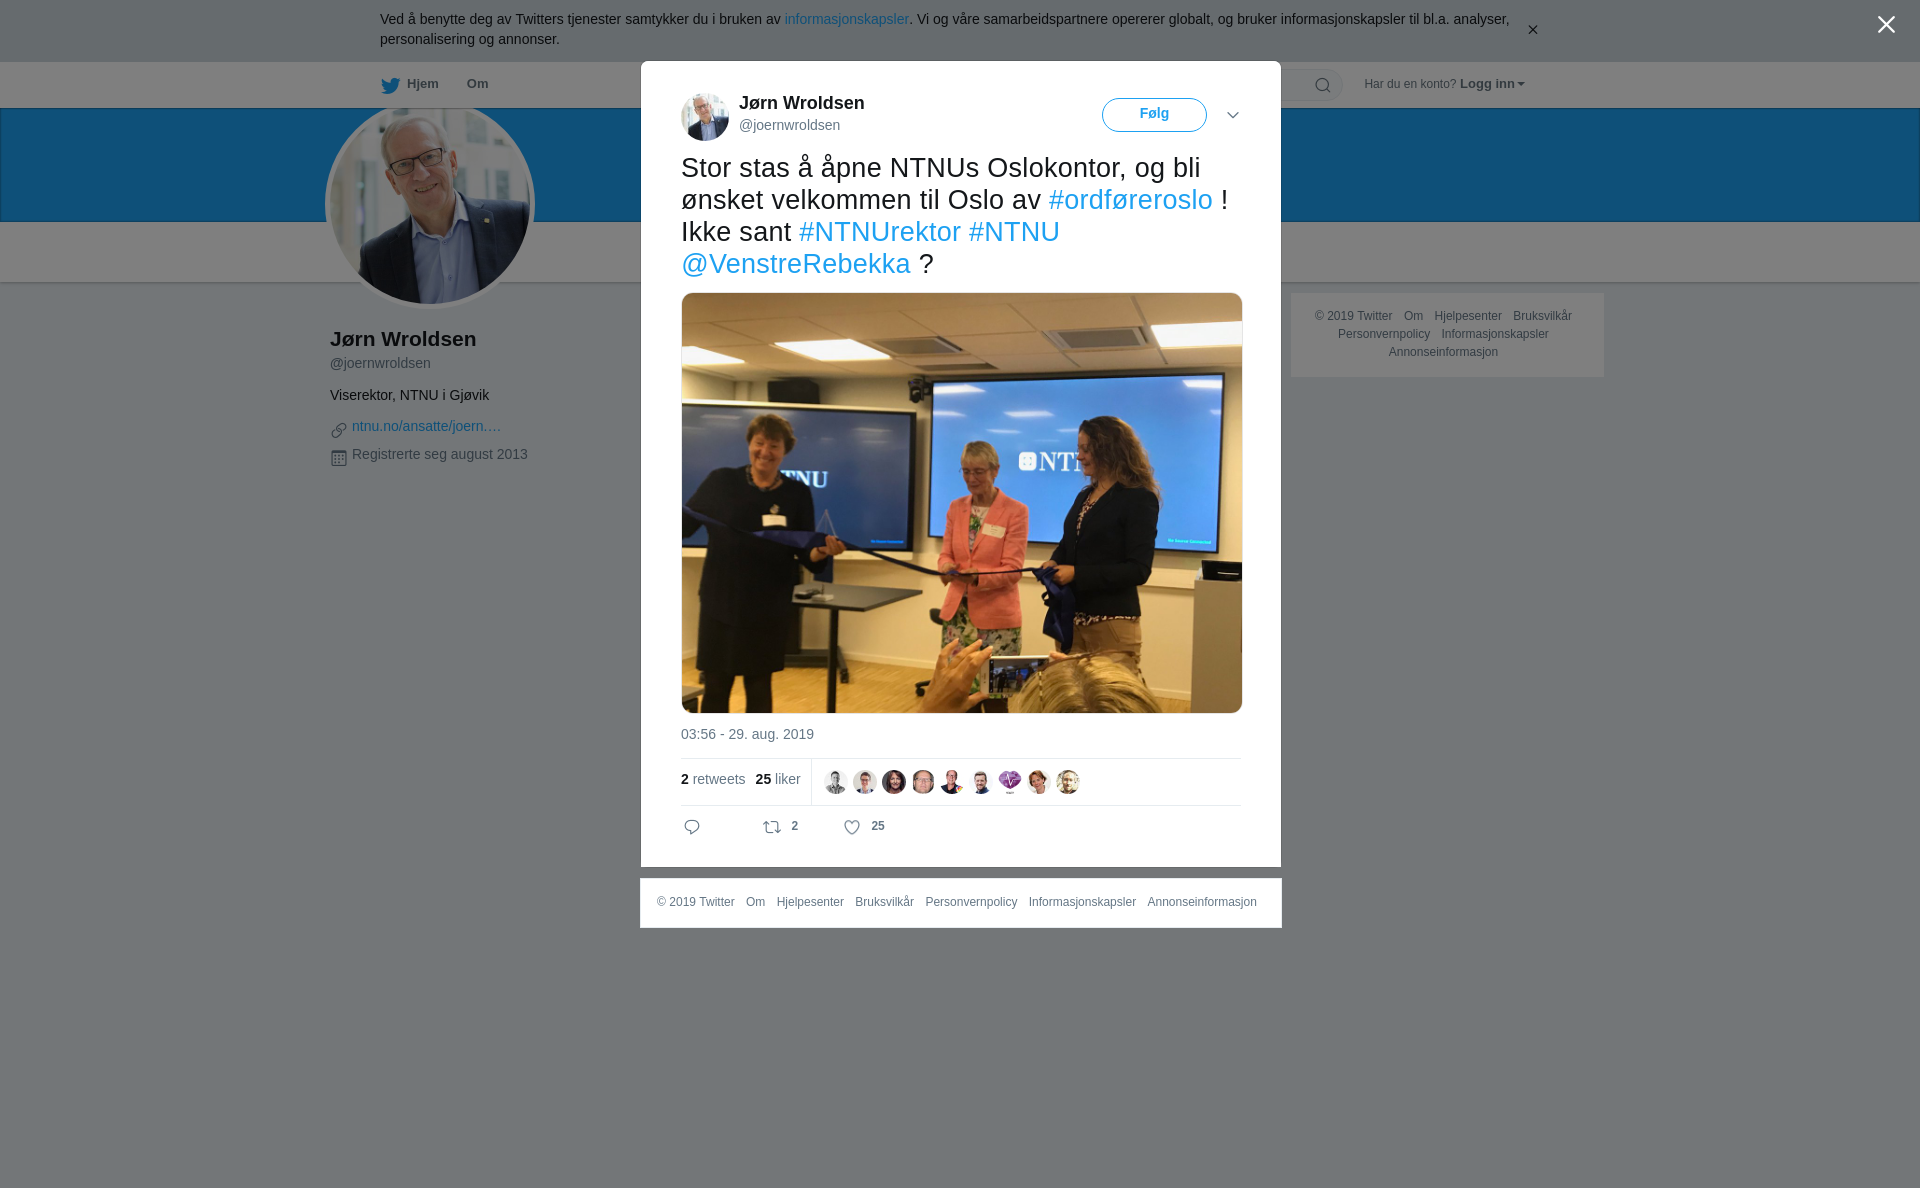Follow the user with Følg button
The width and height of the screenshot is (1920, 1188).
click(1154, 115)
